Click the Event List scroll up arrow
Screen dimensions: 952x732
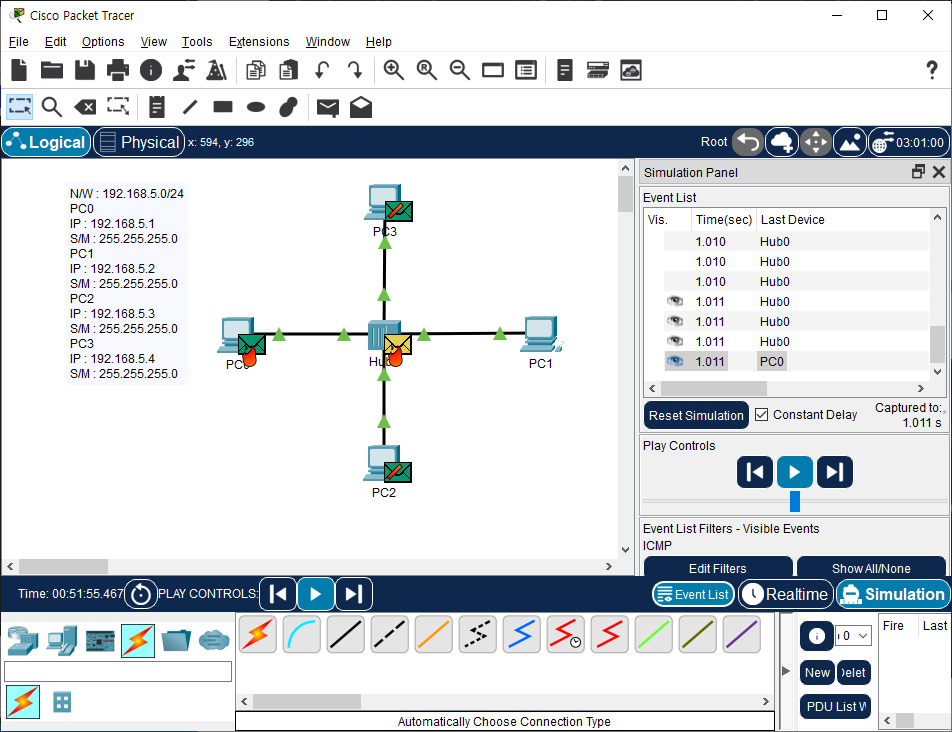pos(937,217)
